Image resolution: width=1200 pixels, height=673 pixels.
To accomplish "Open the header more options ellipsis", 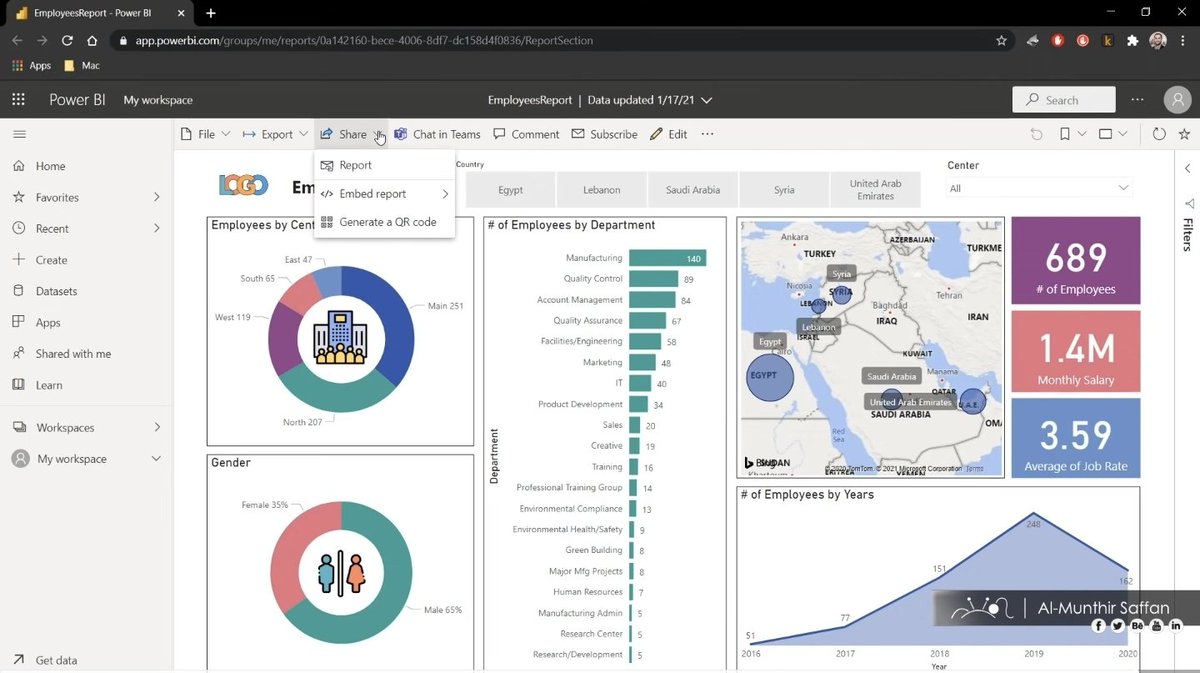I will click(x=1137, y=100).
